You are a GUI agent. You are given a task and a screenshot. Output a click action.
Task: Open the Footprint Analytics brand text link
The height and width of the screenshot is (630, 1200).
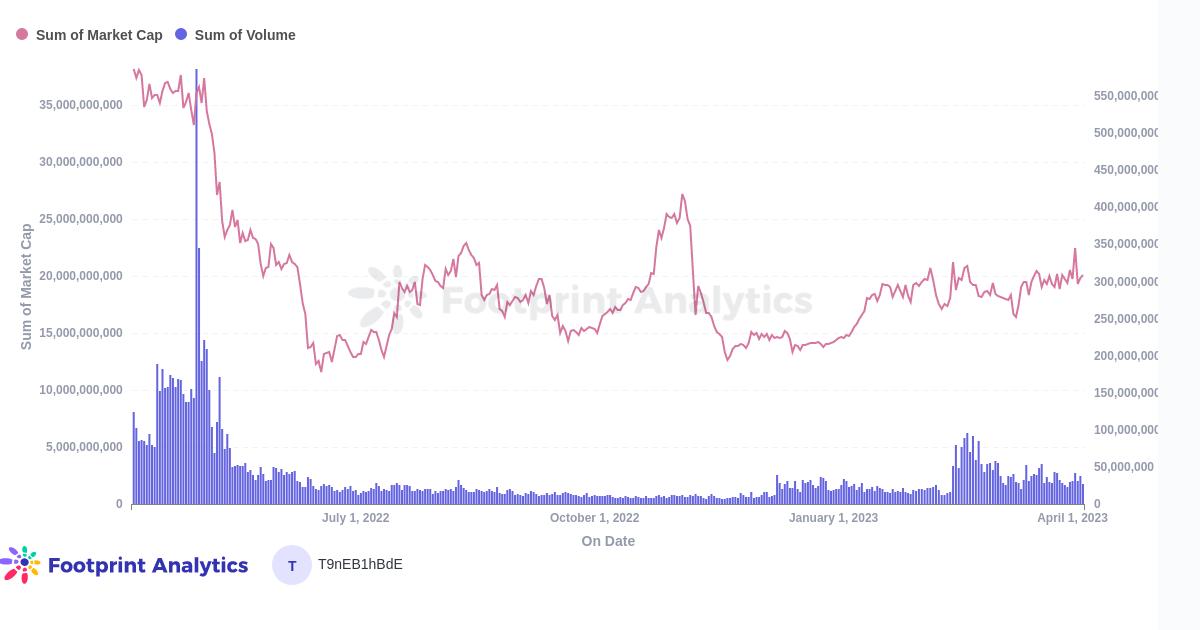[148, 565]
